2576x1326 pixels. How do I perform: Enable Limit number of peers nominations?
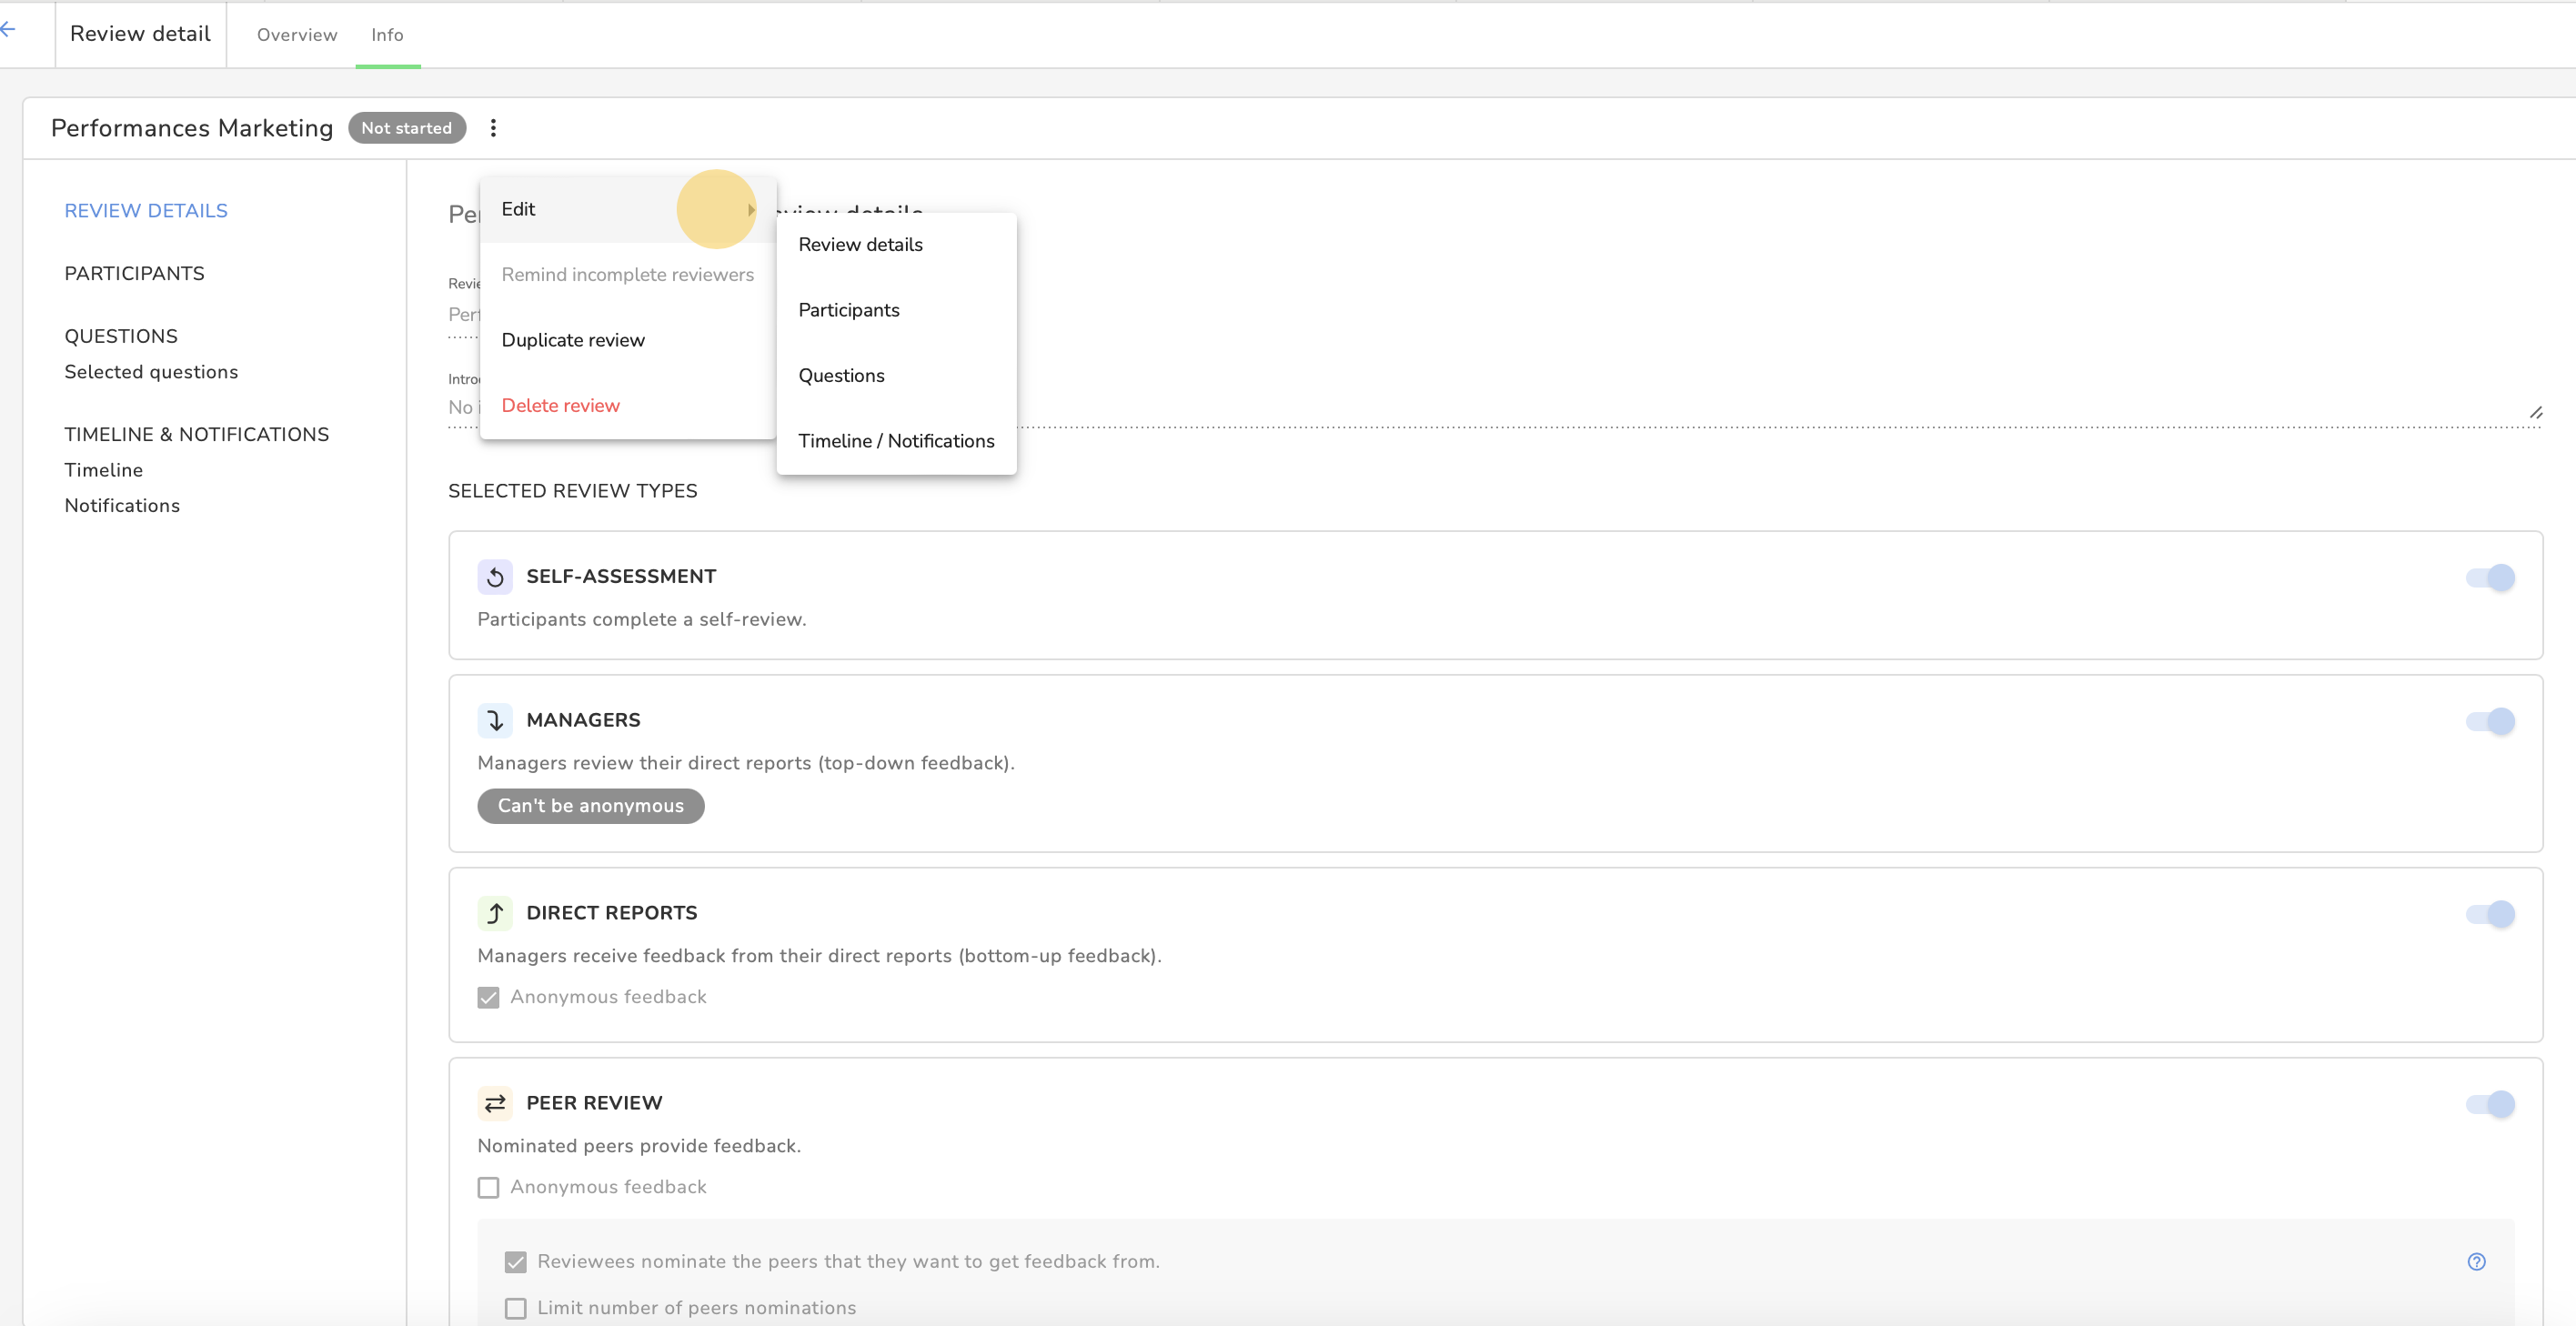[x=516, y=1308]
